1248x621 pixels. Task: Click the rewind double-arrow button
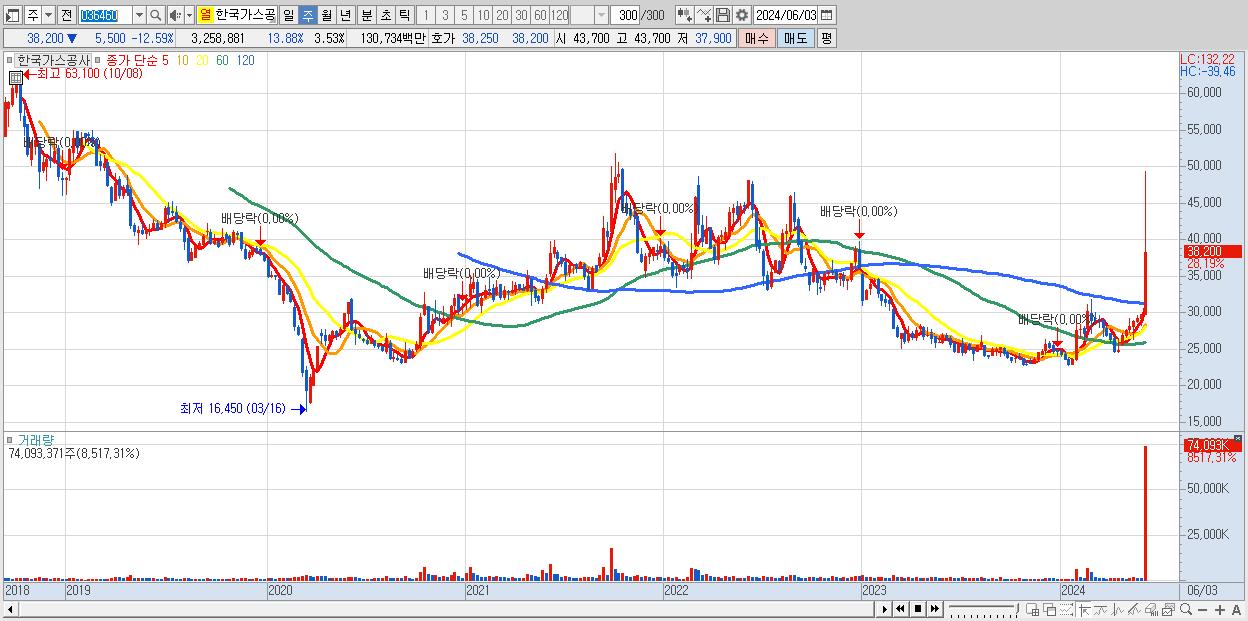[x=900, y=609]
